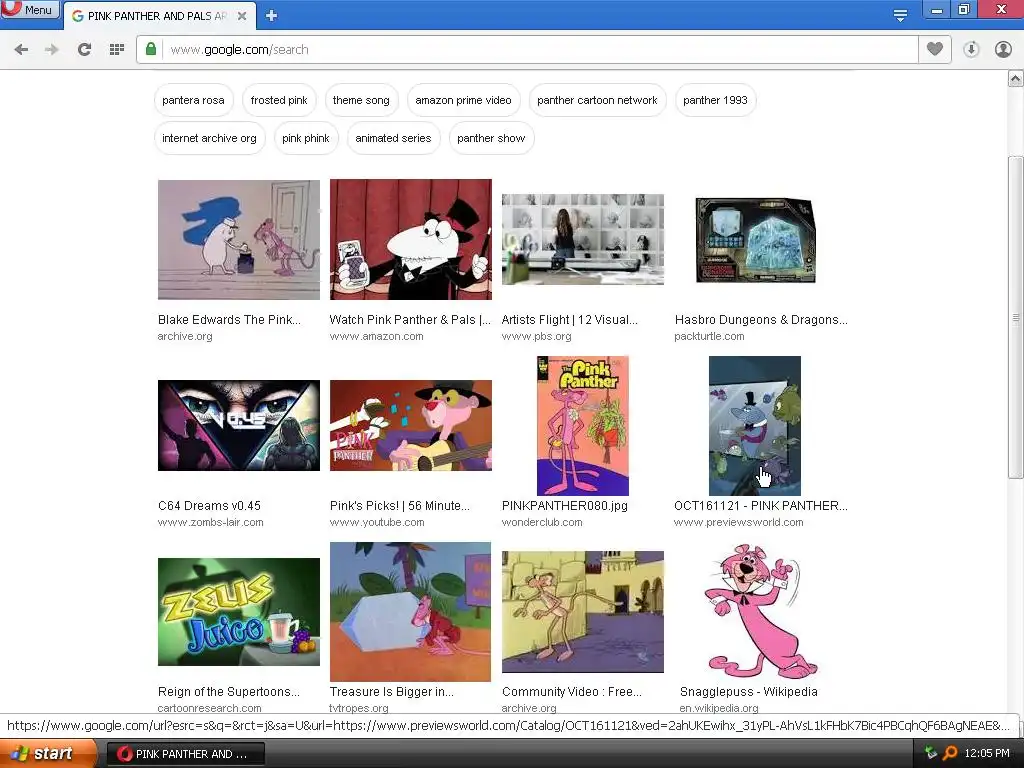
Task: Click the green padlock security icon
Action: (151, 49)
